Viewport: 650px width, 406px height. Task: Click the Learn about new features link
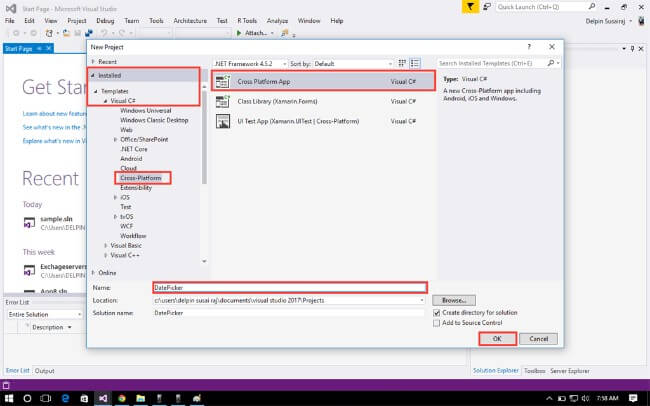55,114
